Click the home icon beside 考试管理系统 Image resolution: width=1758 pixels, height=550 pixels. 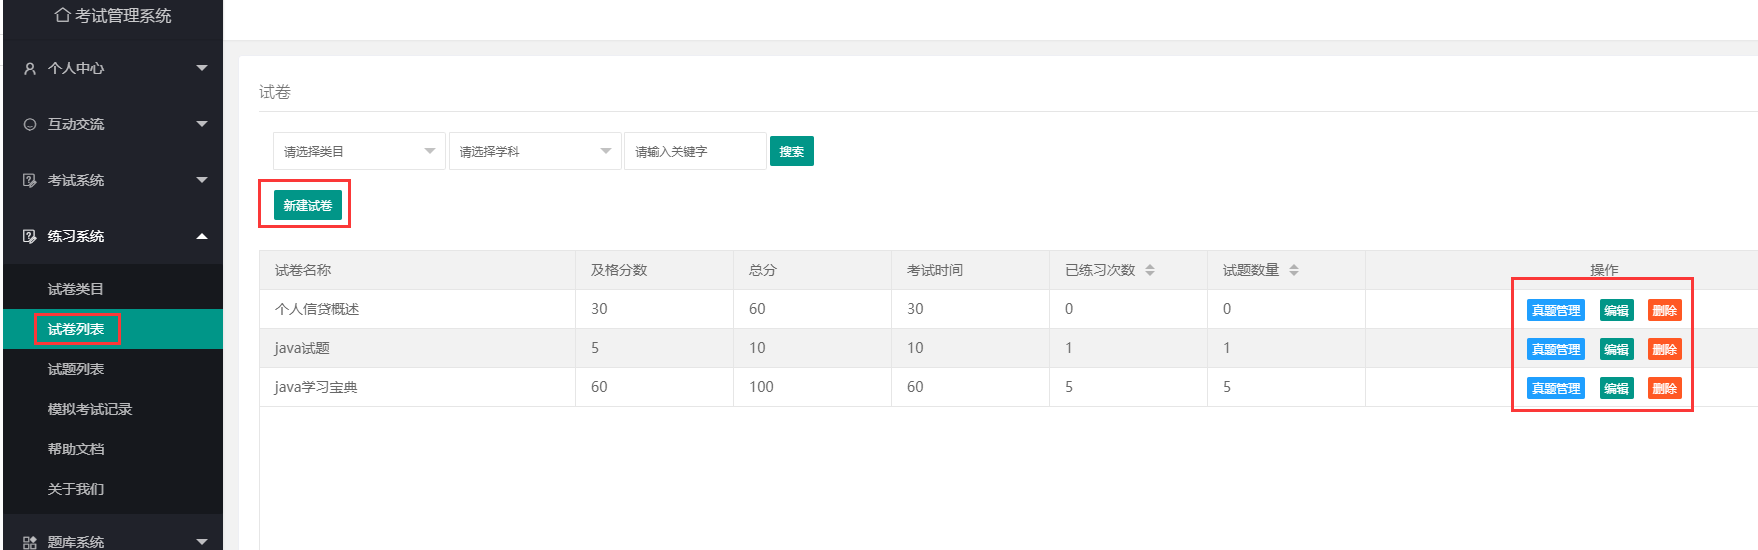pos(62,15)
